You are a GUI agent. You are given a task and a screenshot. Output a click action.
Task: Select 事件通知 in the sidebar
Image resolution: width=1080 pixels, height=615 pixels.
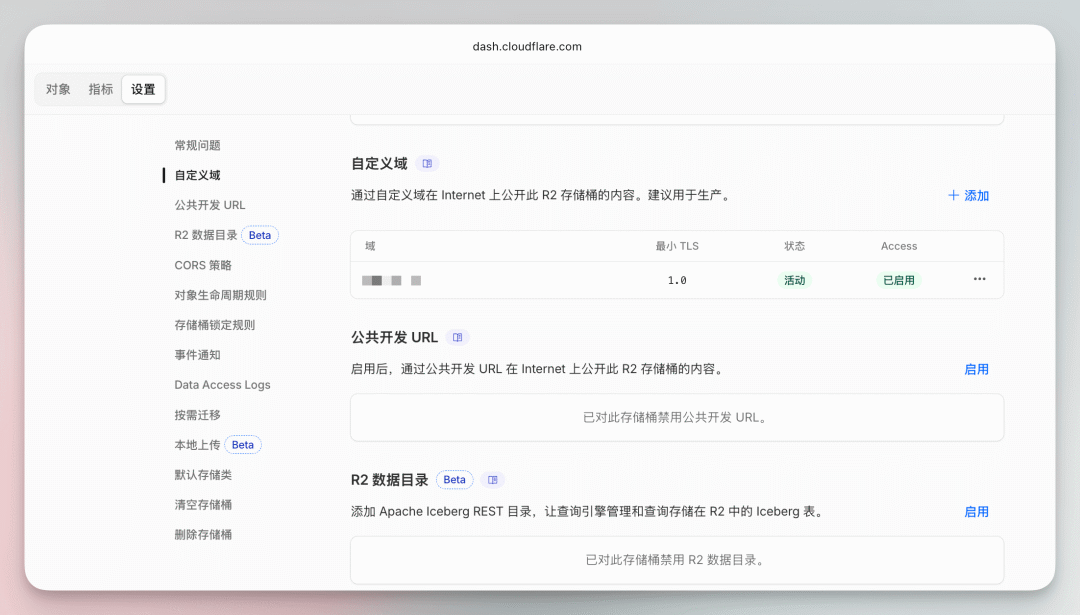(198, 355)
